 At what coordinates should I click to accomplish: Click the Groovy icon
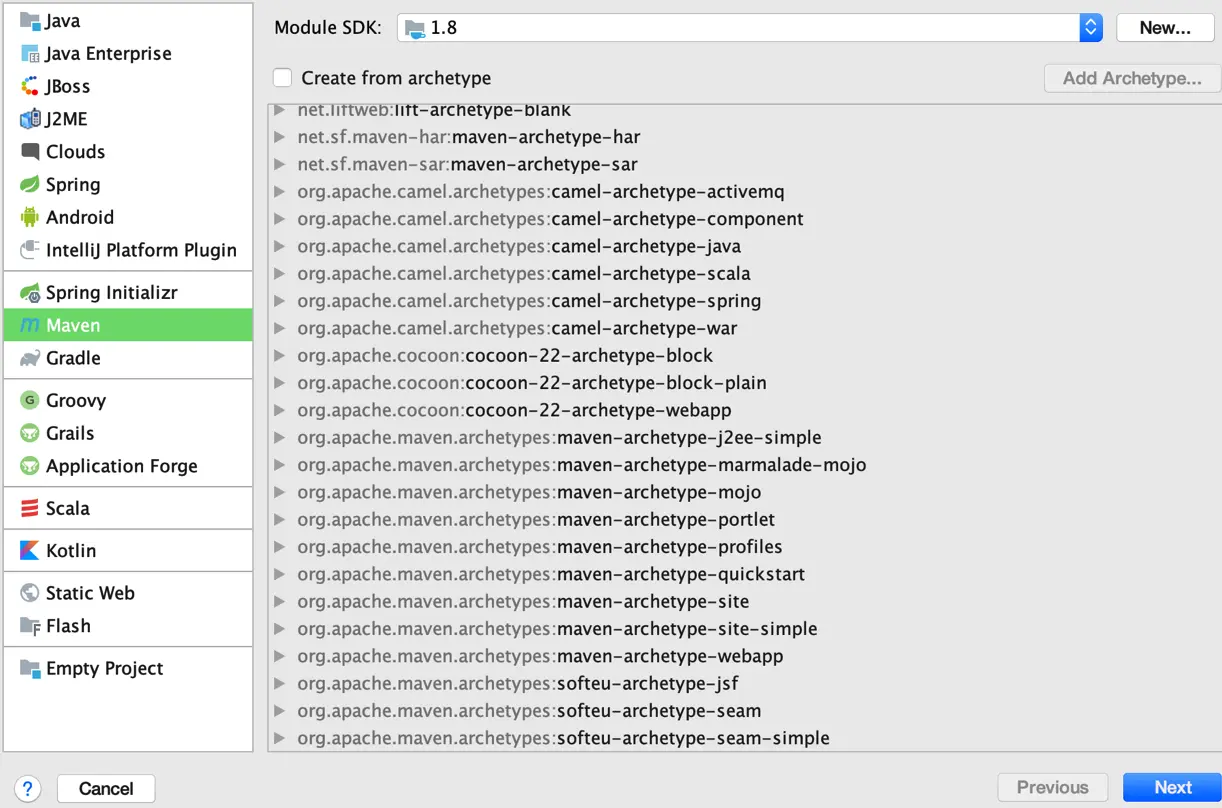(29, 401)
